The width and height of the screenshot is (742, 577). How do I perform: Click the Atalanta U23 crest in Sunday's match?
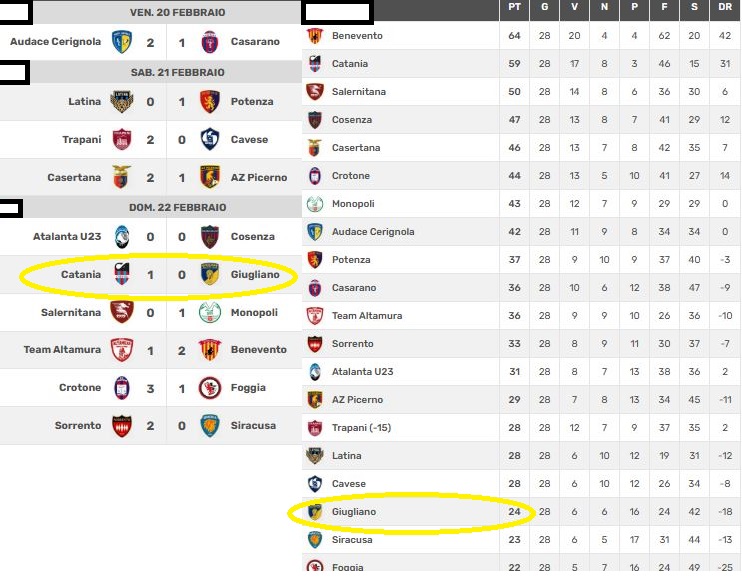click(122, 237)
